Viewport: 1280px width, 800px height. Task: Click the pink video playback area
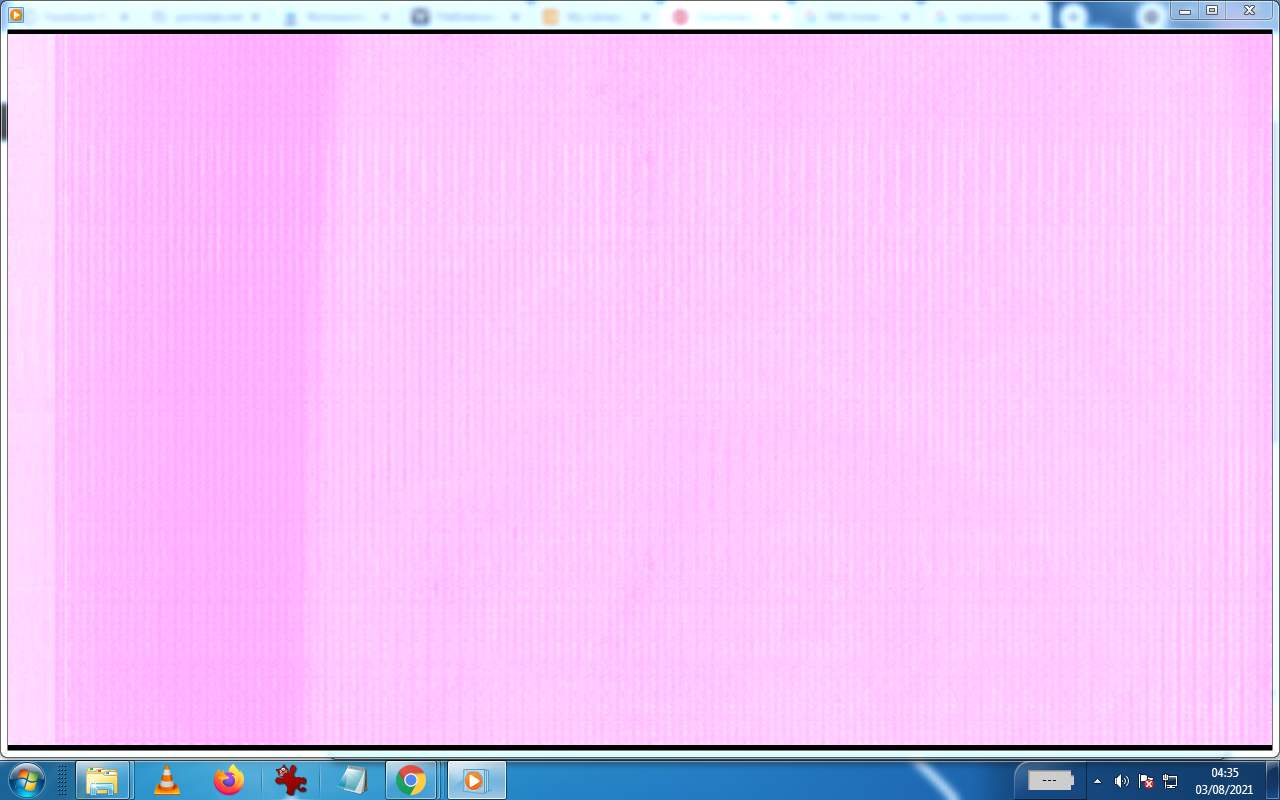click(640, 390)
